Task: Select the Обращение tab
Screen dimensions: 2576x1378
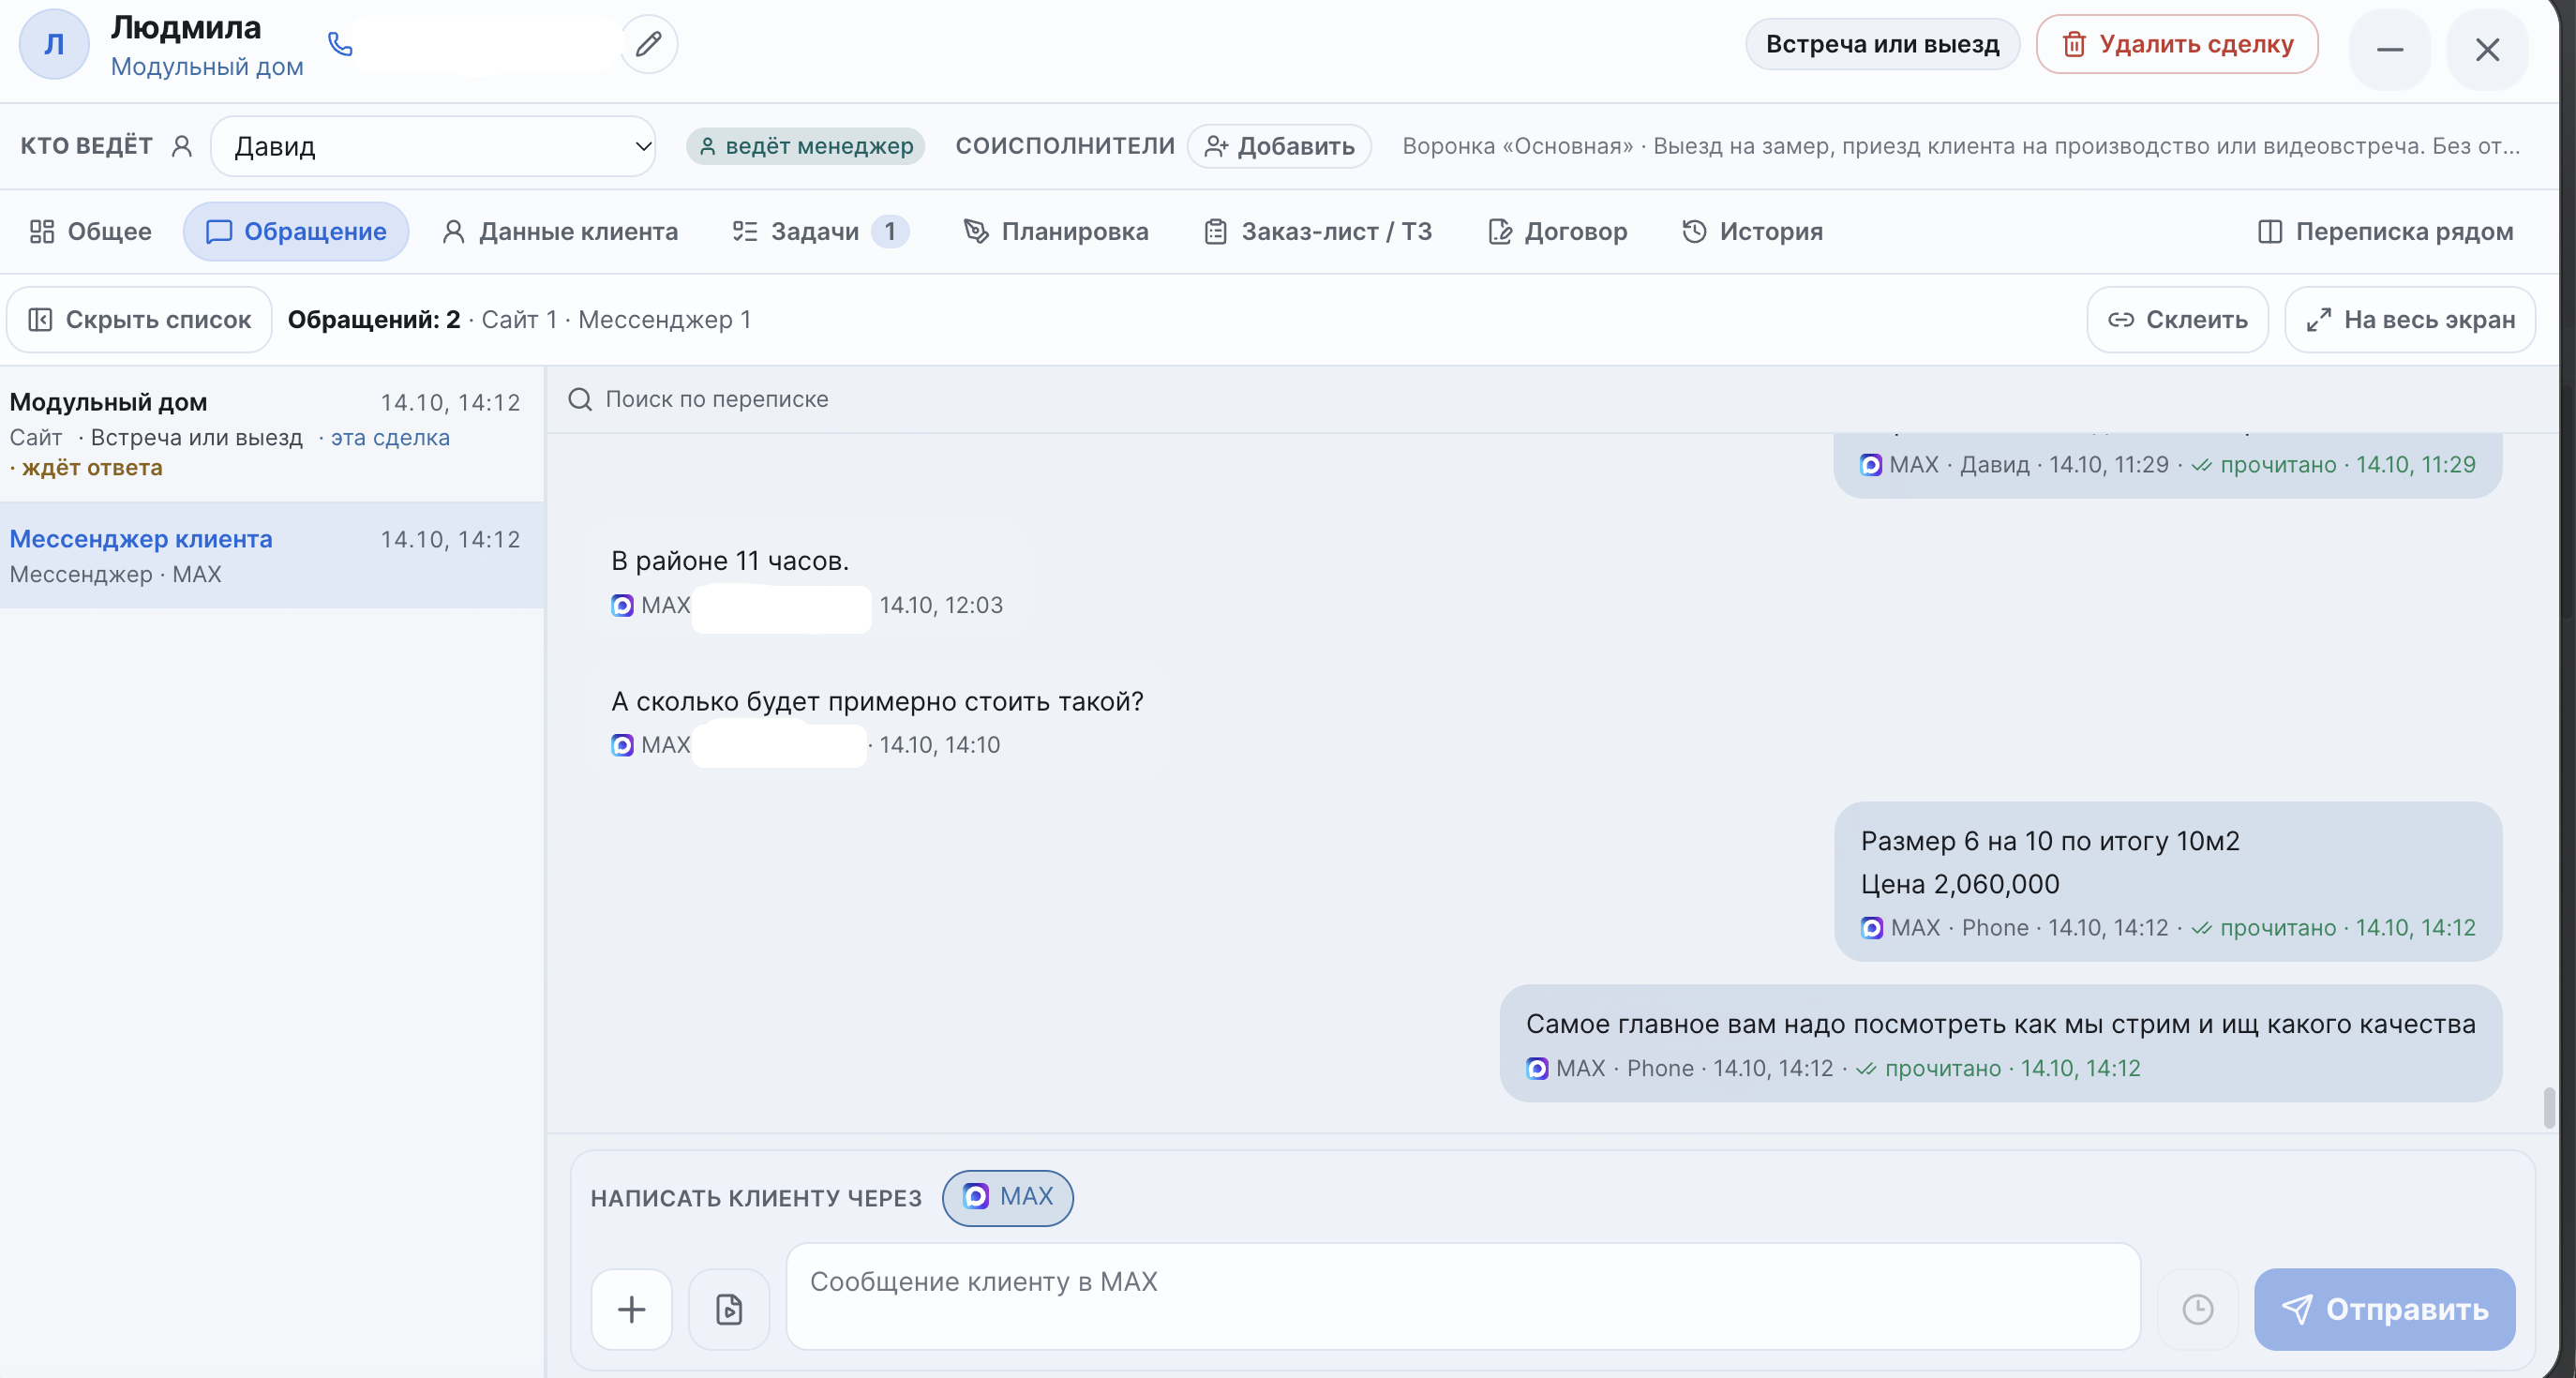Action: [295, 231]
